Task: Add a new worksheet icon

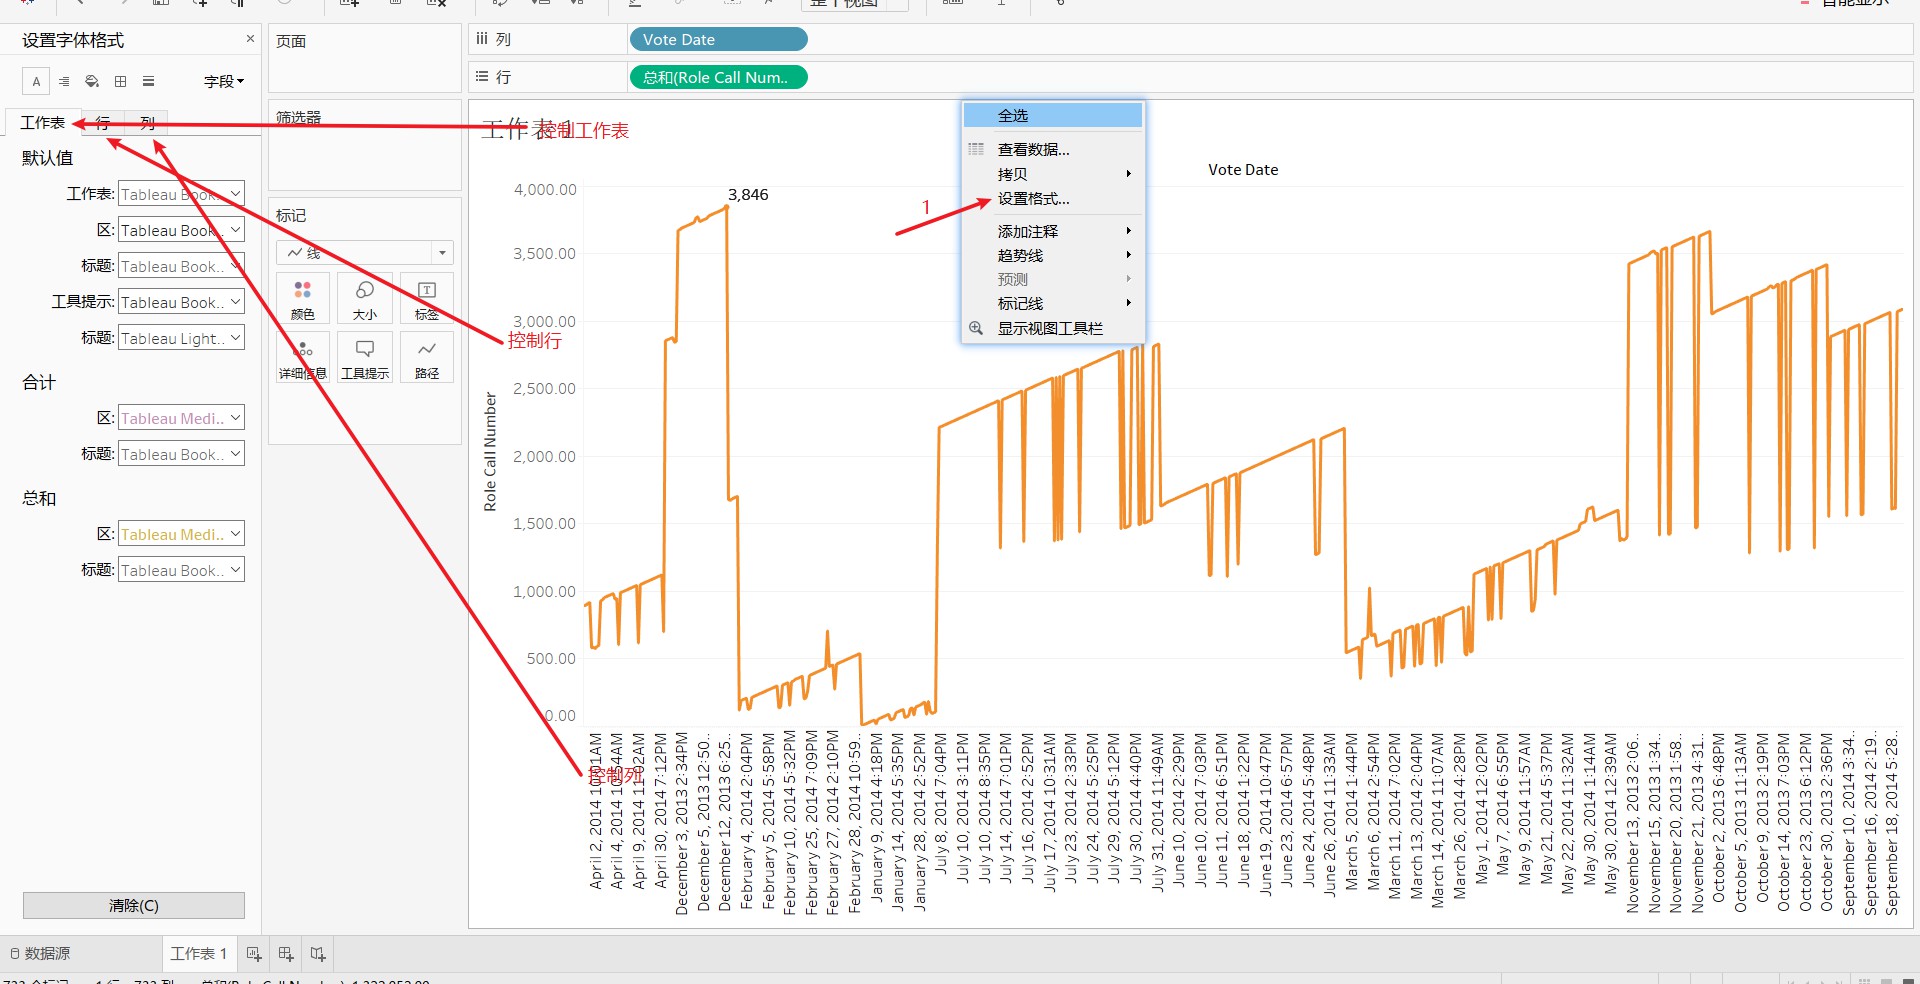Action: 254,954
